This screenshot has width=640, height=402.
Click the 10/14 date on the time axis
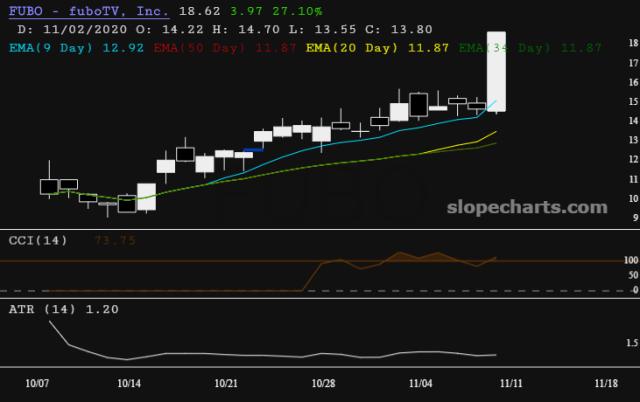click(x=129, y=383)
